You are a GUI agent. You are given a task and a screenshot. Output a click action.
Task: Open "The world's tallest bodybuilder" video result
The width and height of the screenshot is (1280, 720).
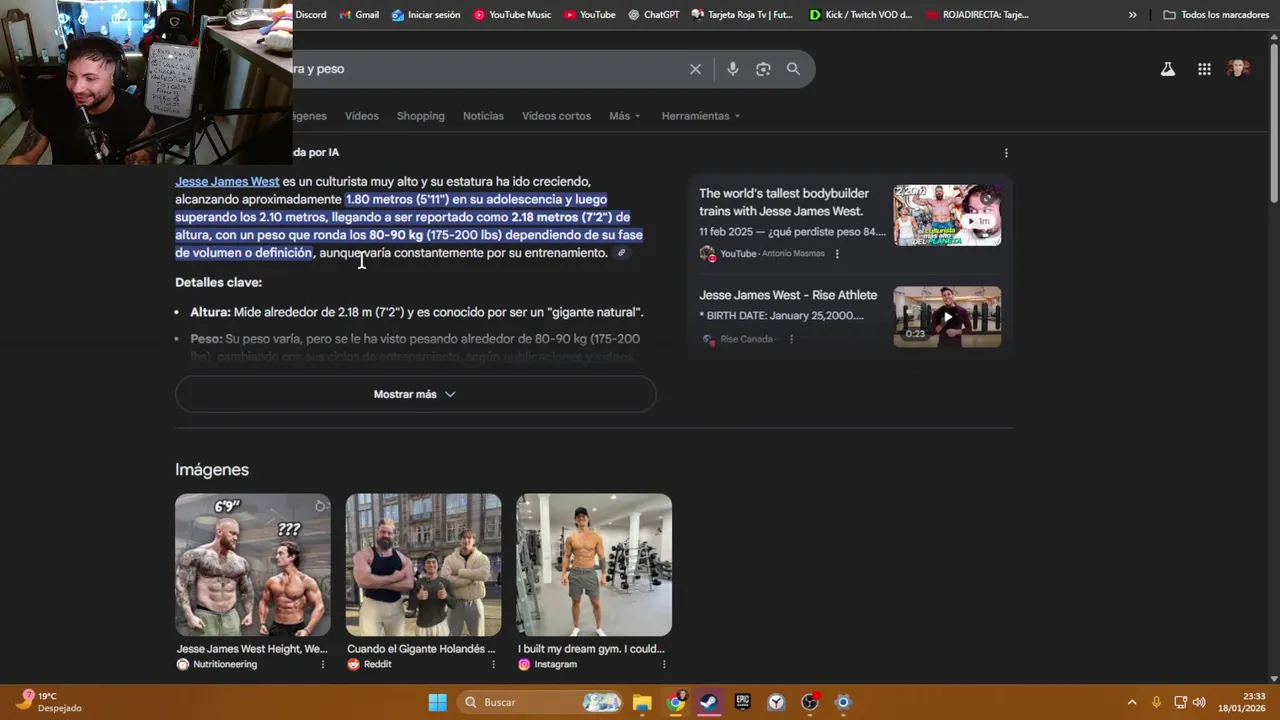click(783, 202)
